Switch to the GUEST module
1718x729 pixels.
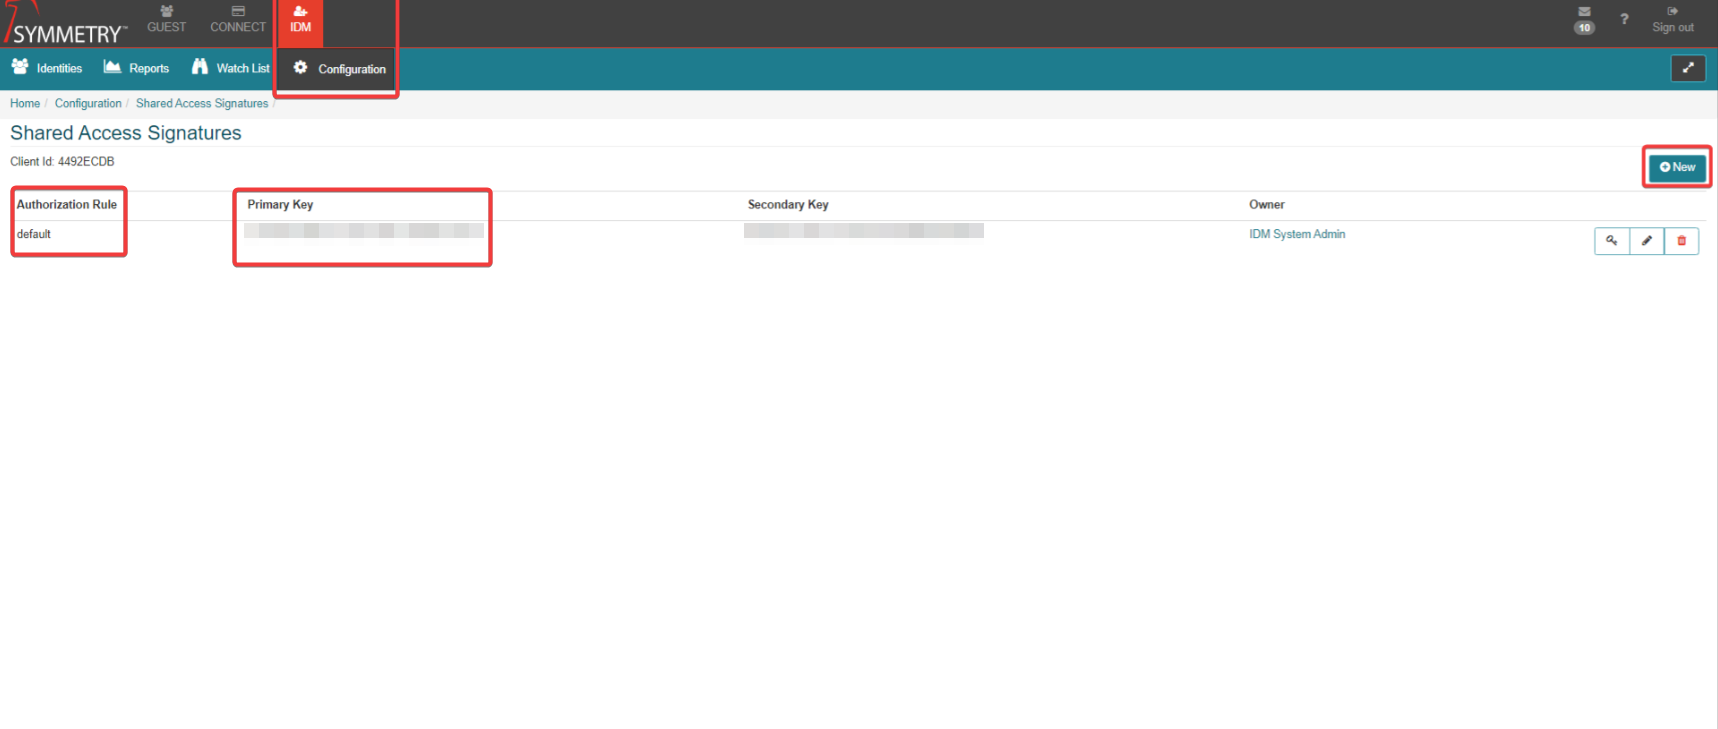(x=166, y=20)
